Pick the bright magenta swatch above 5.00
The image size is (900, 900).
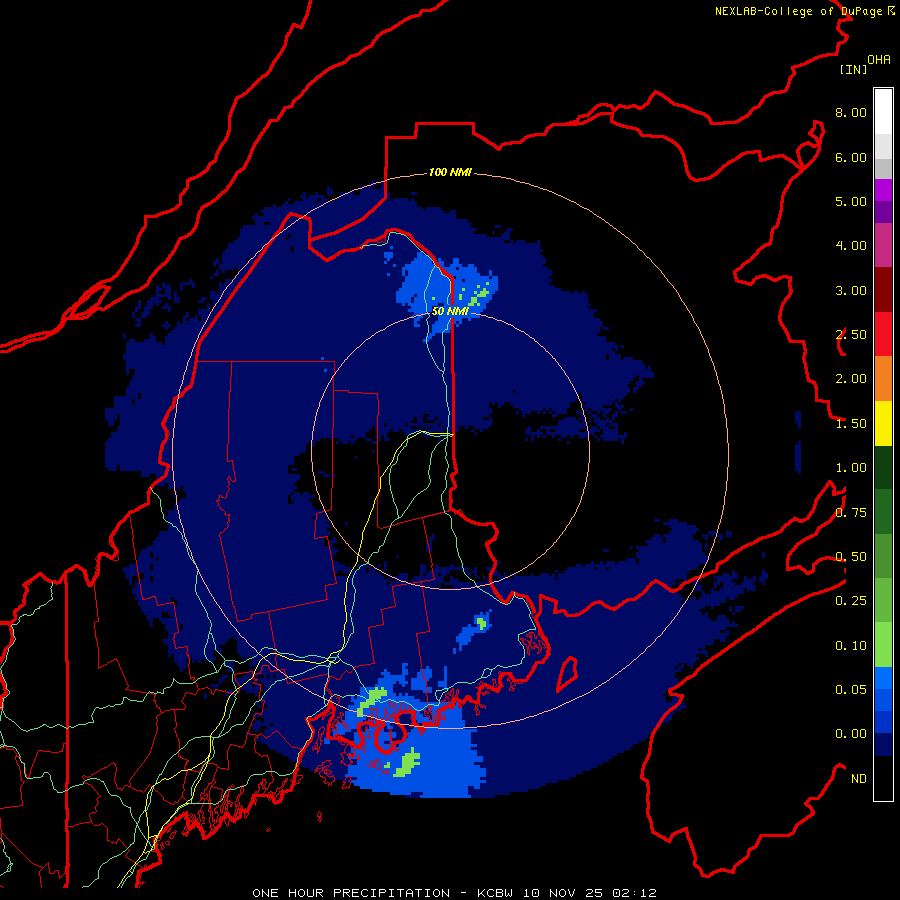coord(883,190)
